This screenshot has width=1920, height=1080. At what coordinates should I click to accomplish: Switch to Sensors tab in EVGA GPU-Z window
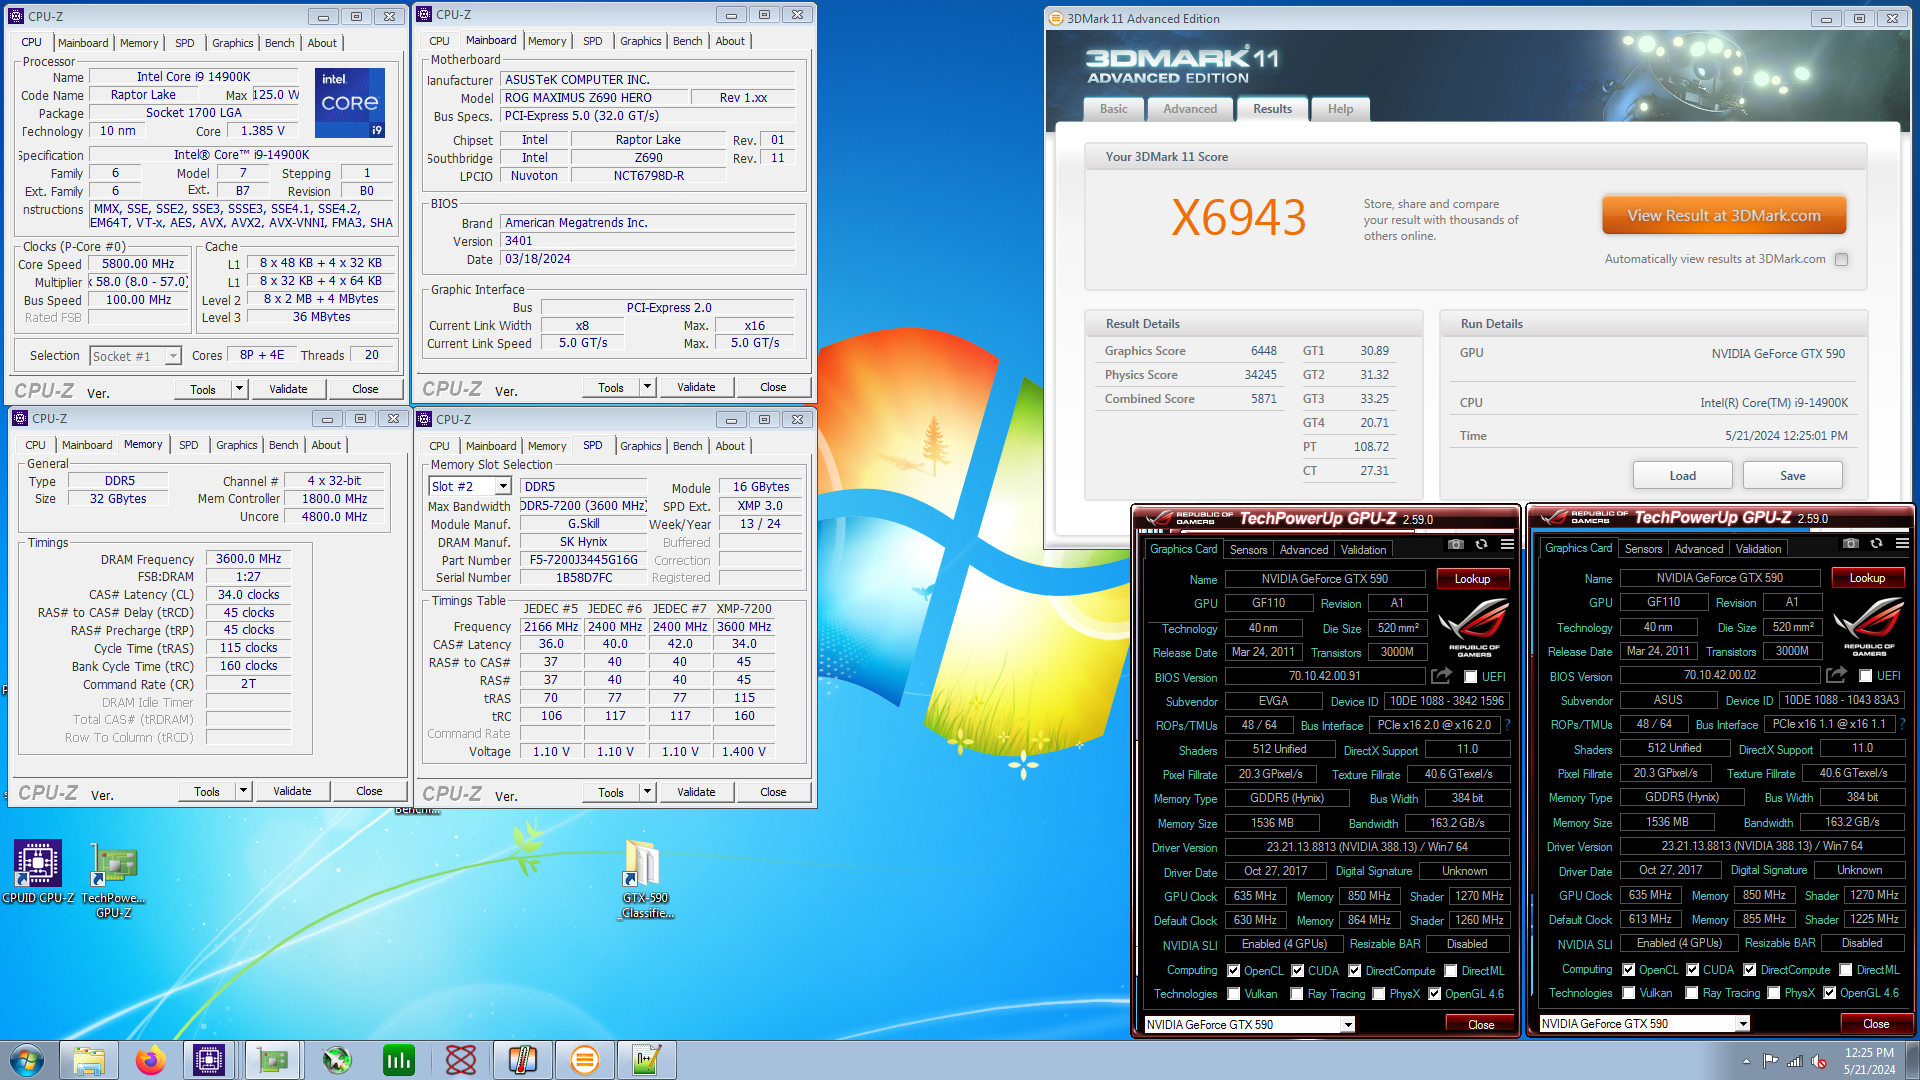point(1248,550)
